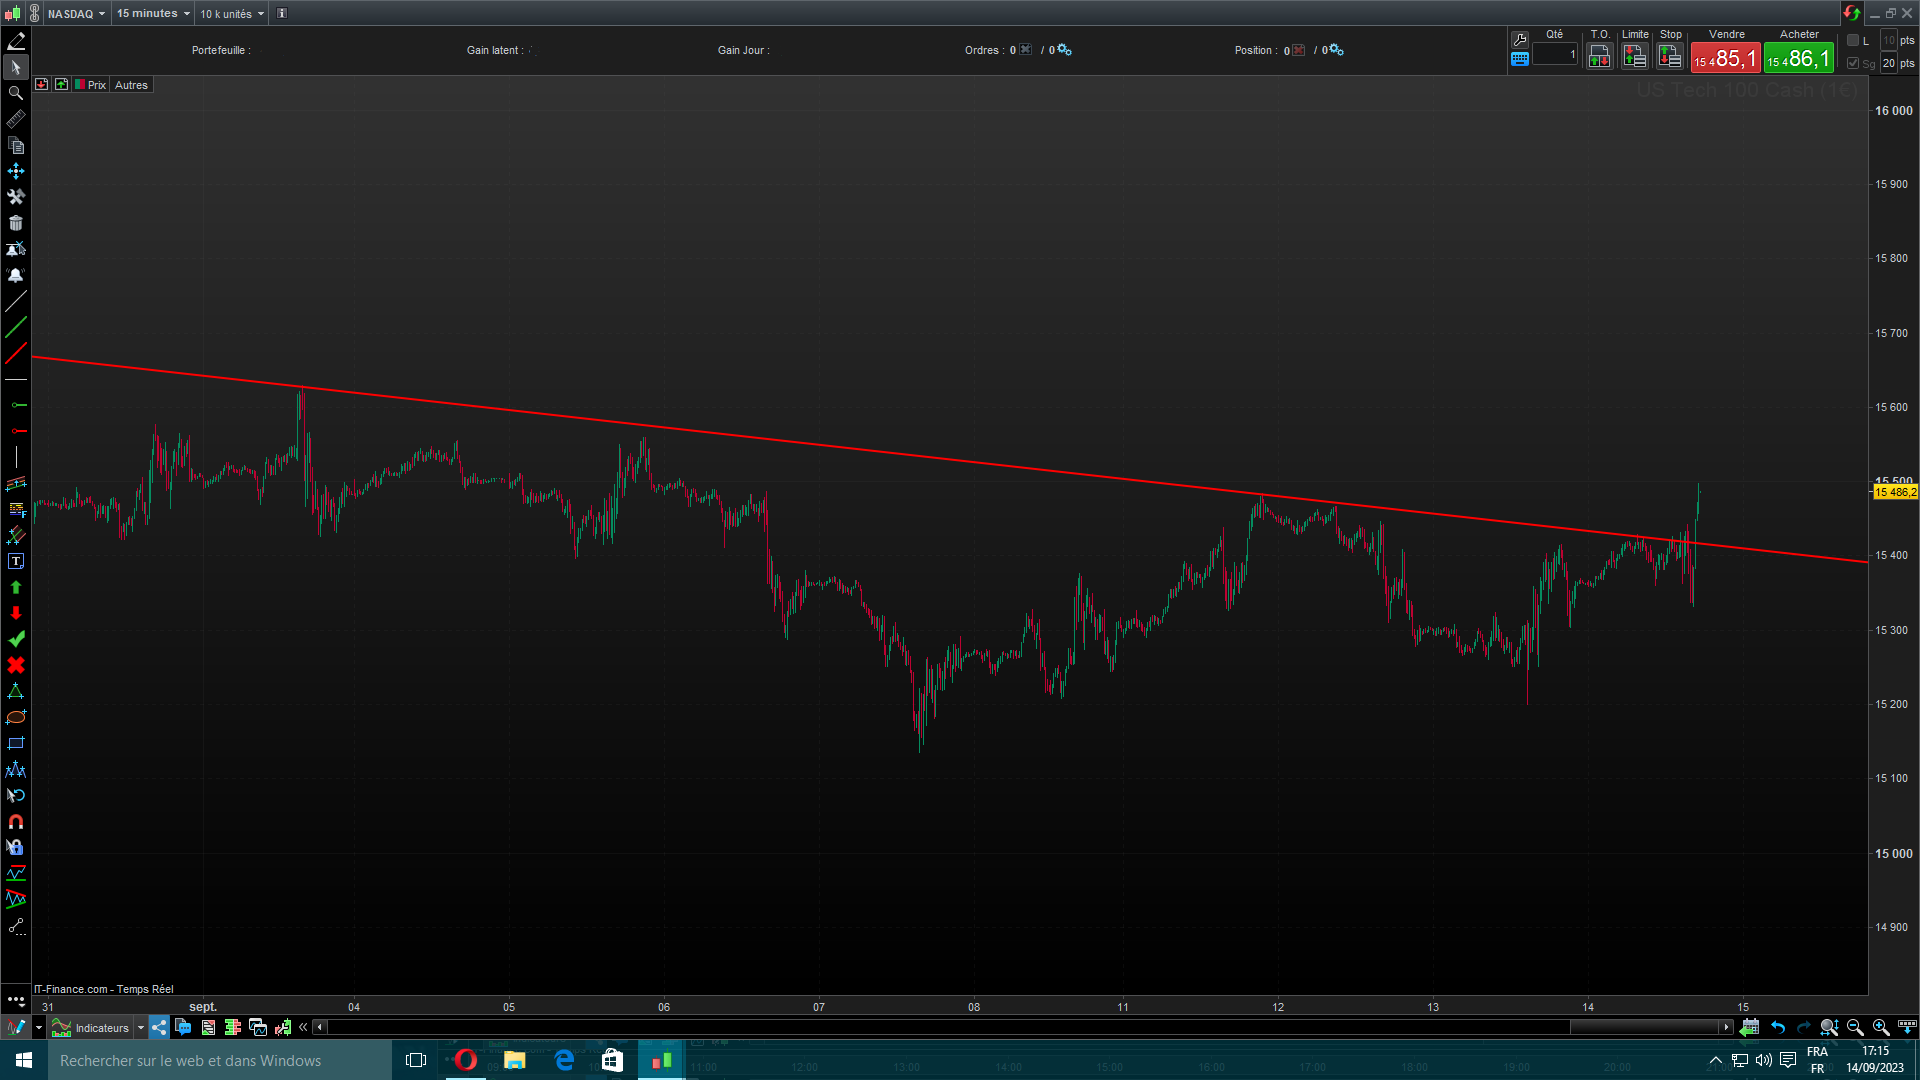Click the Limite order icon
This screenshot has width=1920, height=1080.
(1635, 57)
